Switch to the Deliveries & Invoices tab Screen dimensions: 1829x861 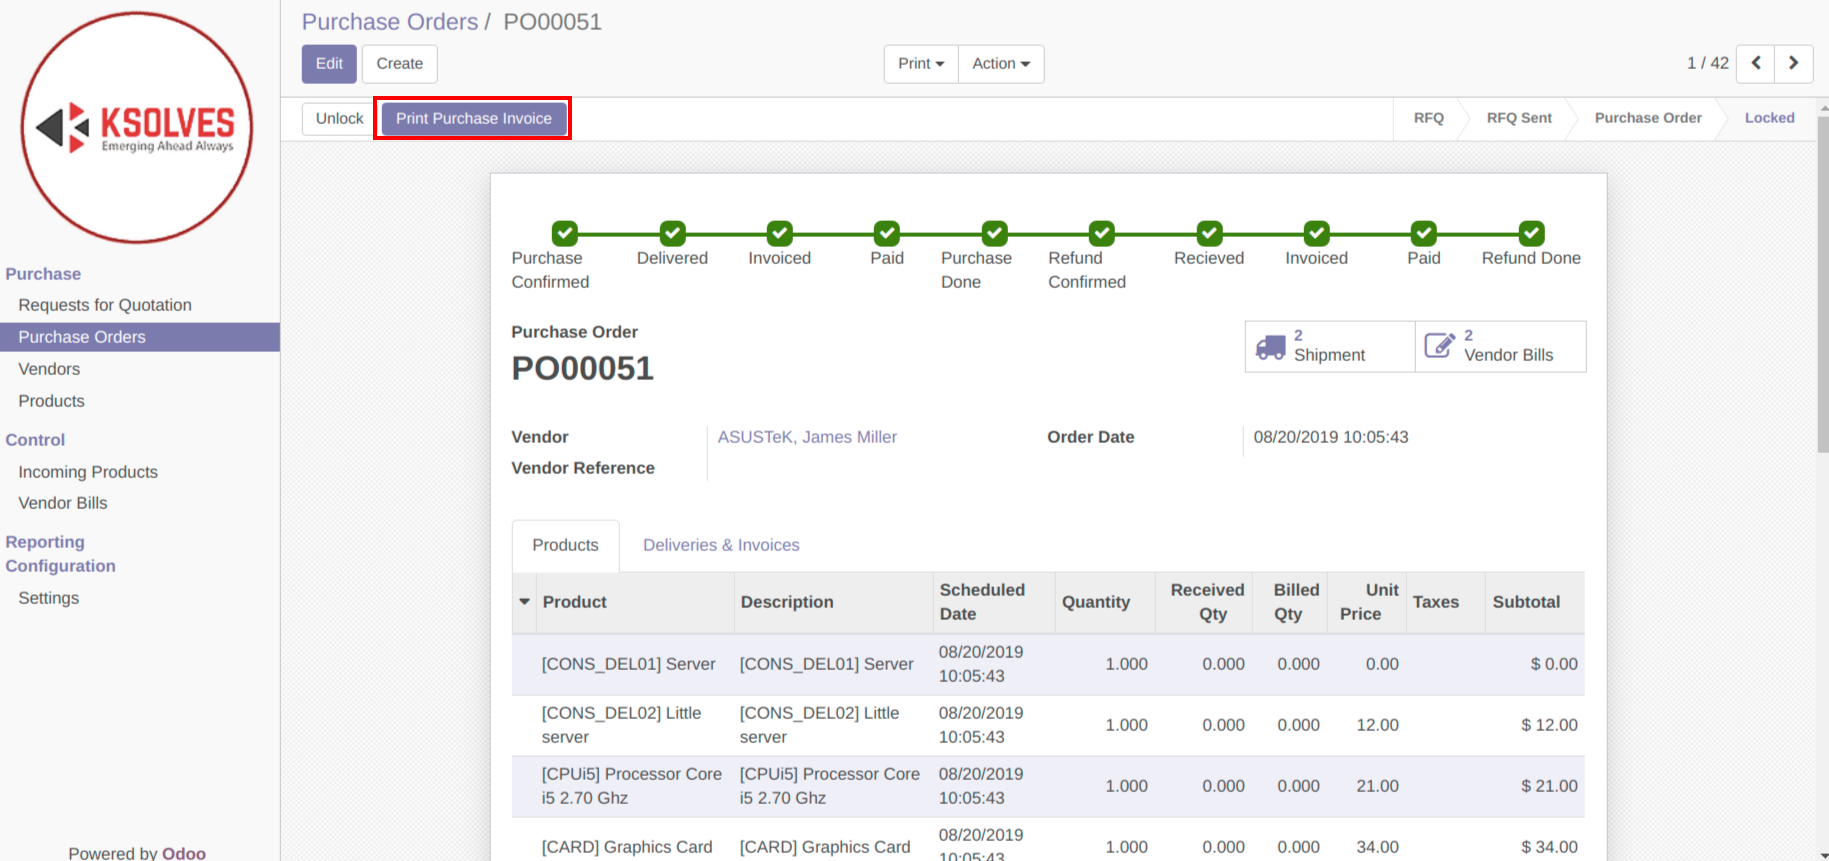(721, 545)
